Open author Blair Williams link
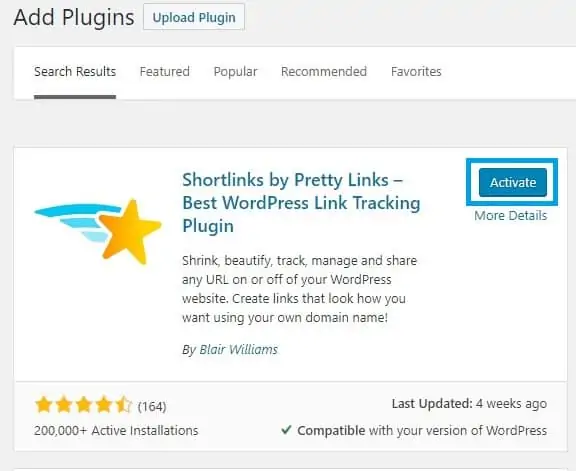576x471 pixels. (238, 349)
